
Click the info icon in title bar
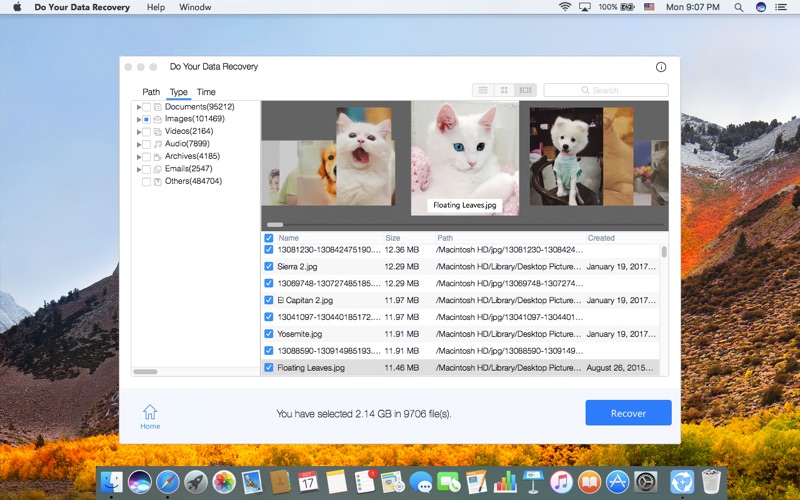(661, 67)
